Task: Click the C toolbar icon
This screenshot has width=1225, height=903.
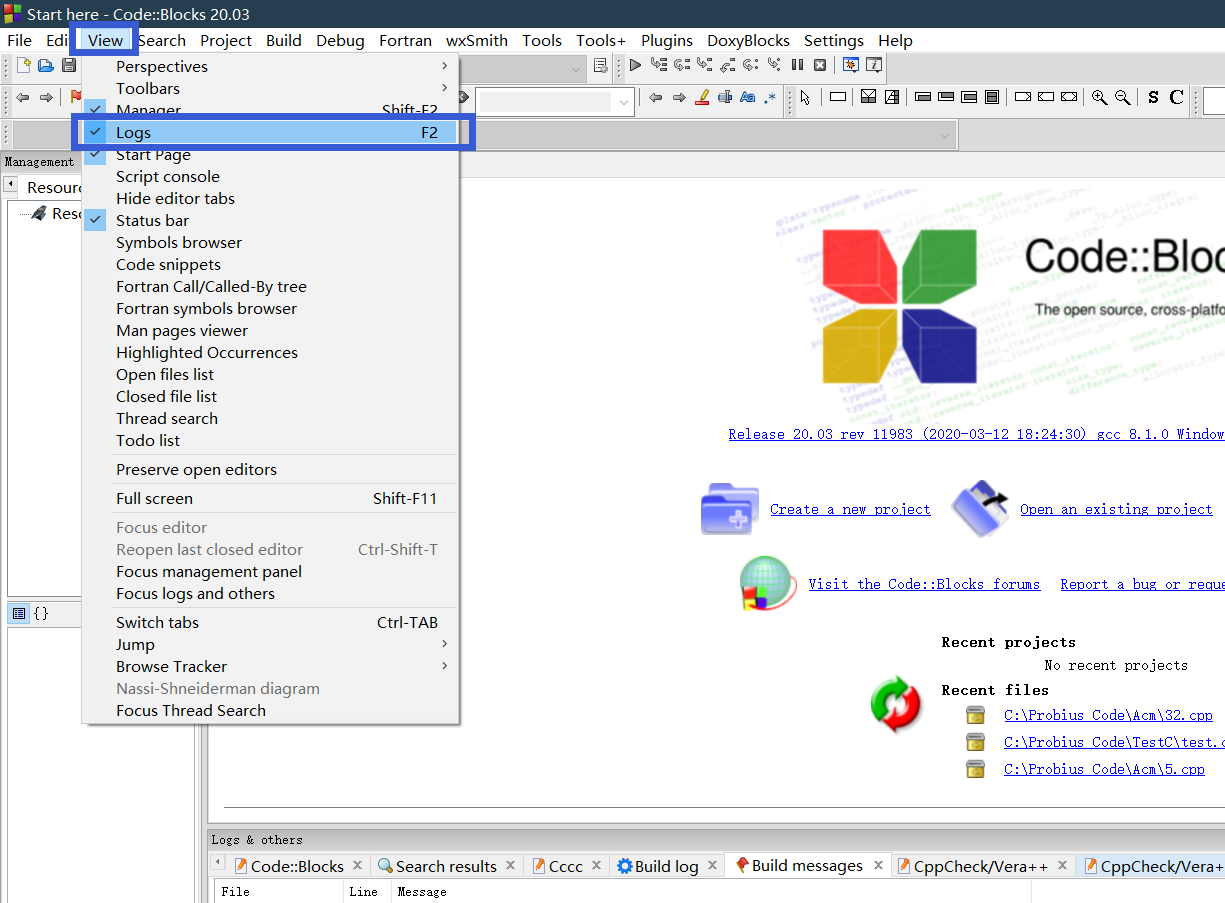Action: coord(1176,97)
